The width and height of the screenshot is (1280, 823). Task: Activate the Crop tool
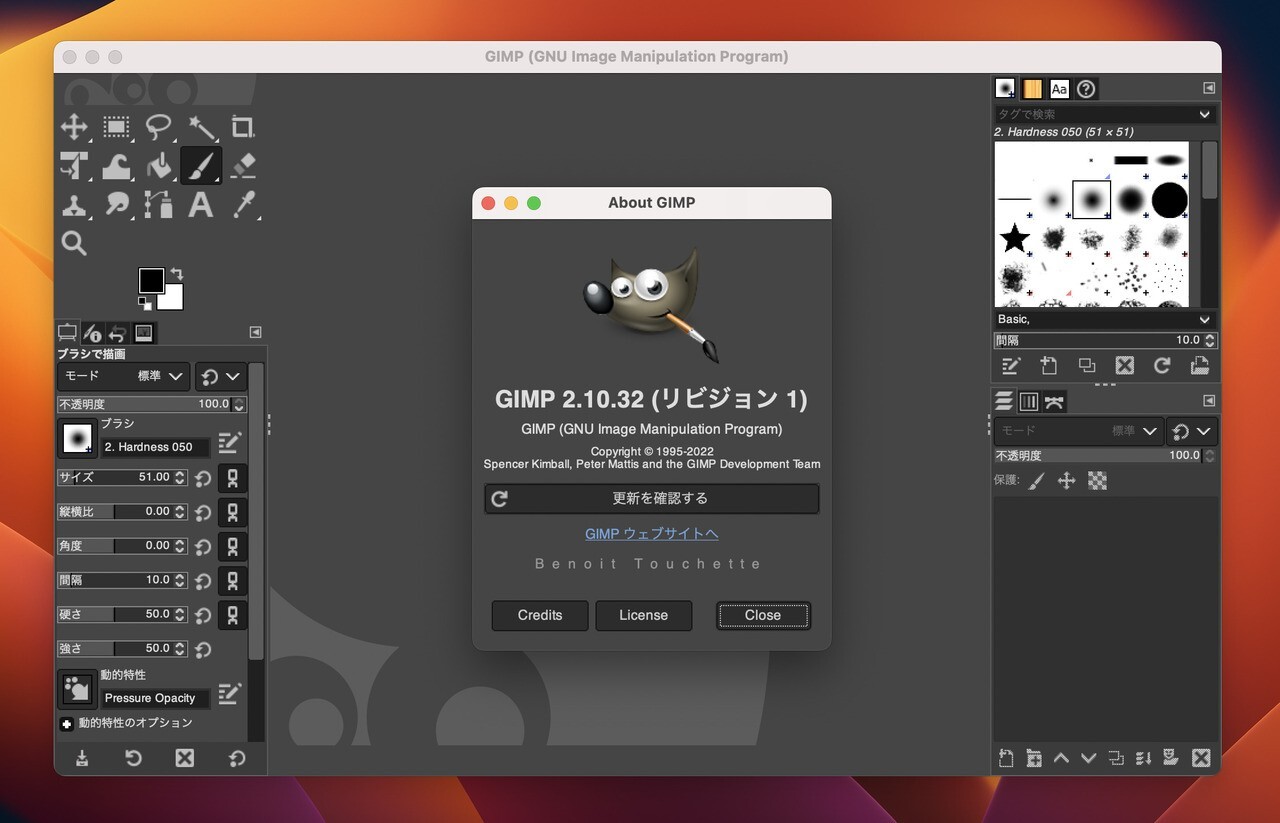[x=243, y=127]
